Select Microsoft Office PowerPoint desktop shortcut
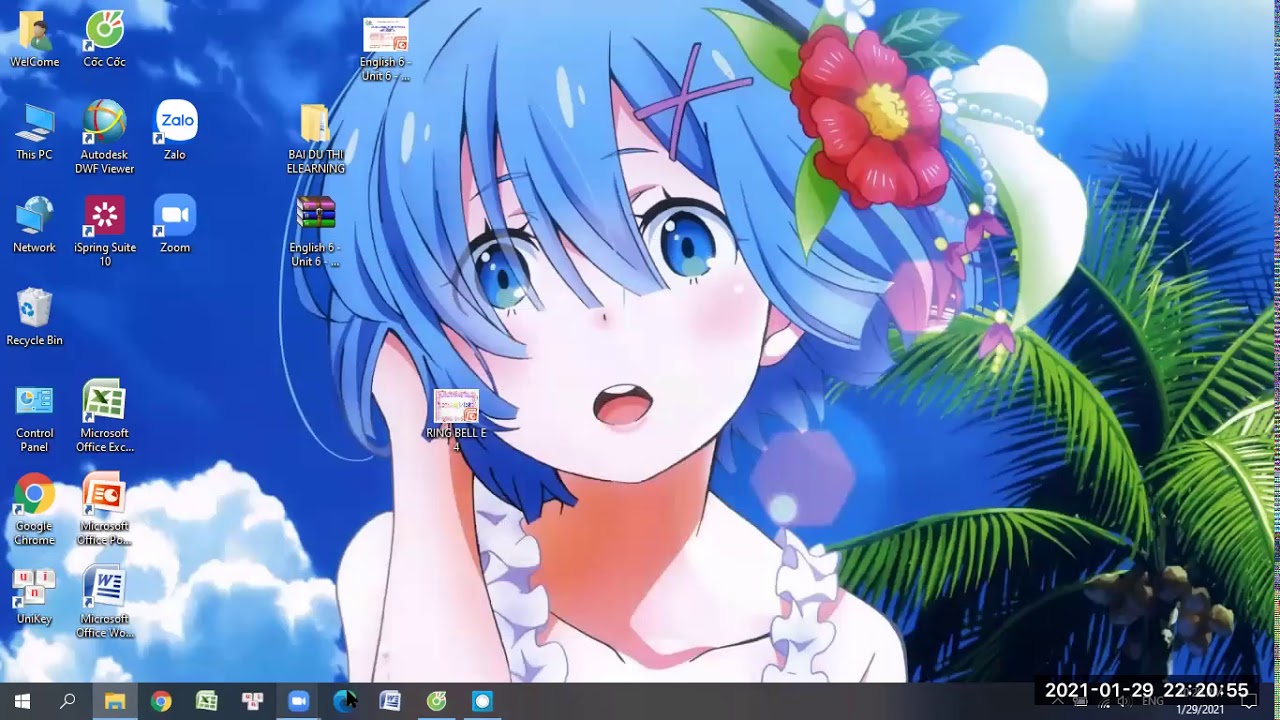Viewport: 1280px width, 720px height. [105, 510]
